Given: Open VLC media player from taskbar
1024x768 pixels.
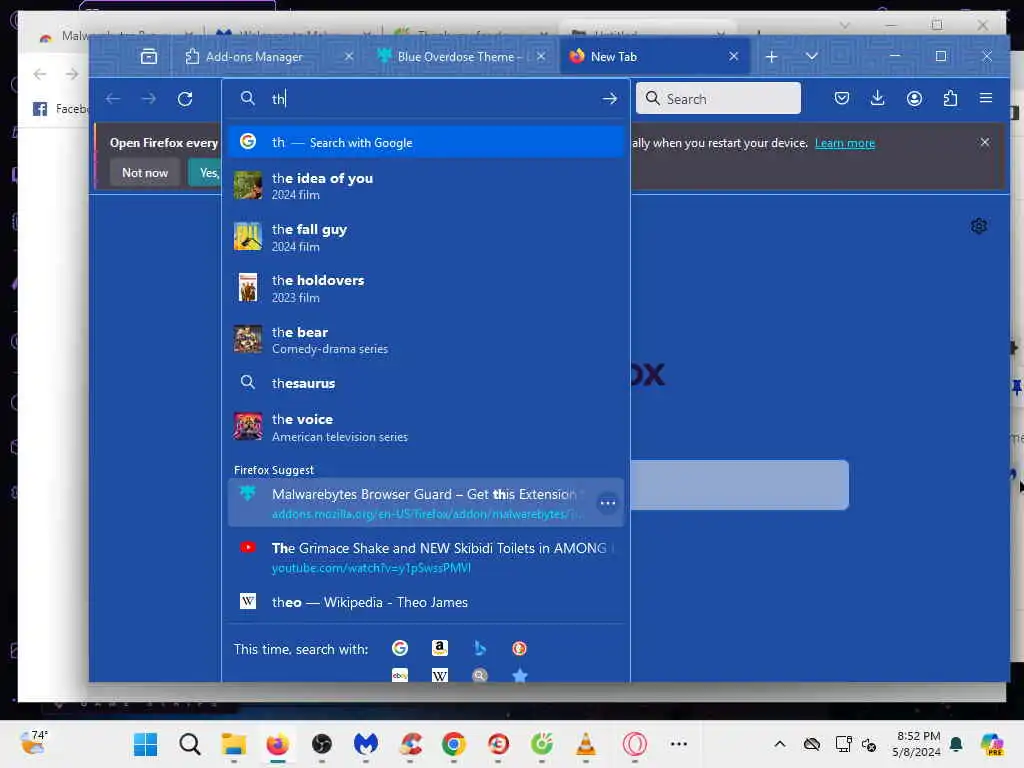Looking at the screenshot, I should pyautogui.click(x=586, y=744).
